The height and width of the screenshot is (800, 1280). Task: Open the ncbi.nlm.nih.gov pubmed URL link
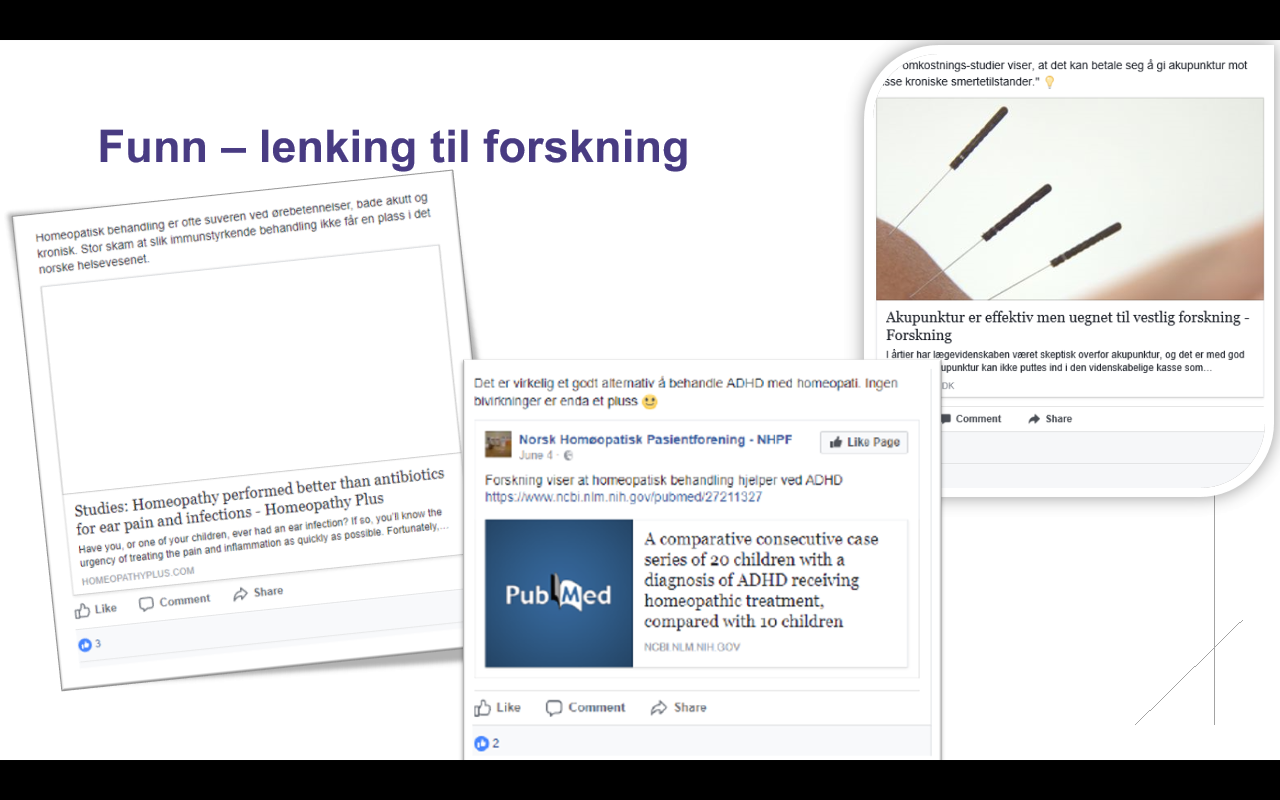point(624,497)
